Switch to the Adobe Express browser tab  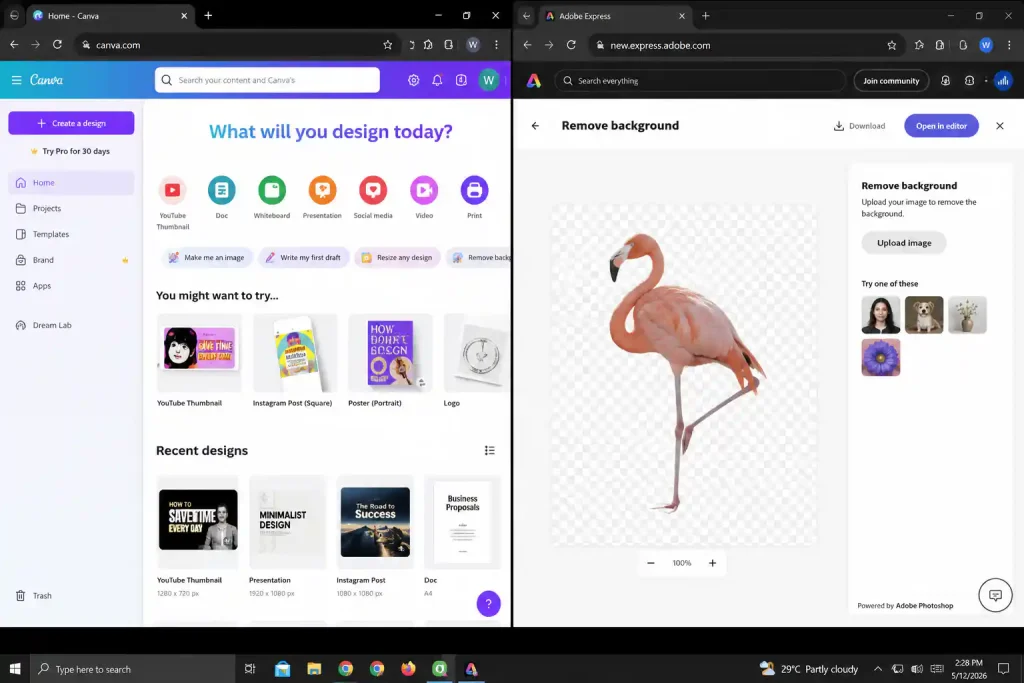(x=614, y=16)
